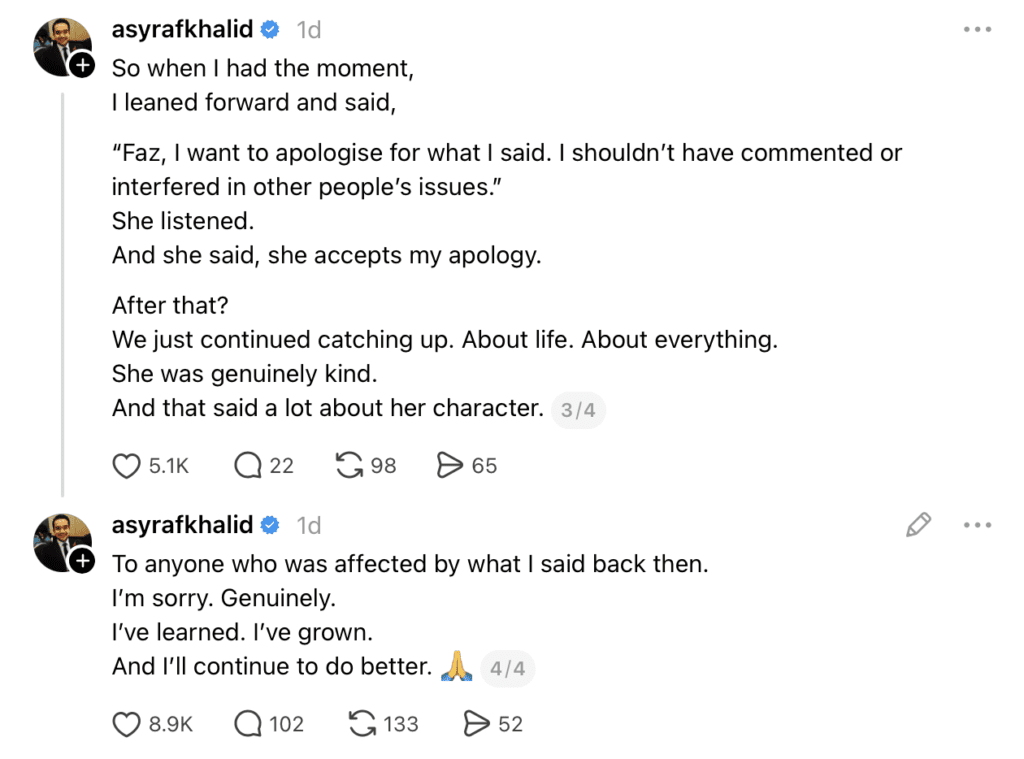Repost the post with 98 reposts

pos(349,465)
